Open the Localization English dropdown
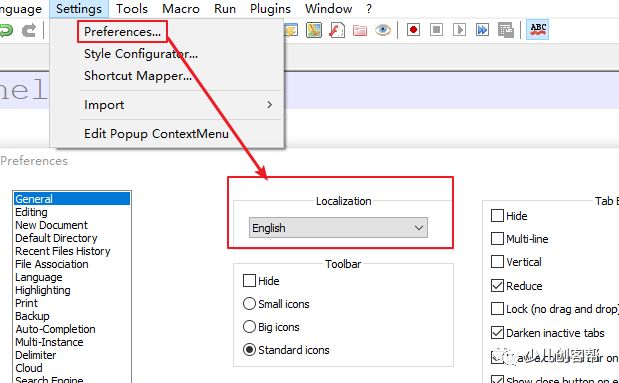This screenshot has height=383, width=619. [x=338, y=228]
